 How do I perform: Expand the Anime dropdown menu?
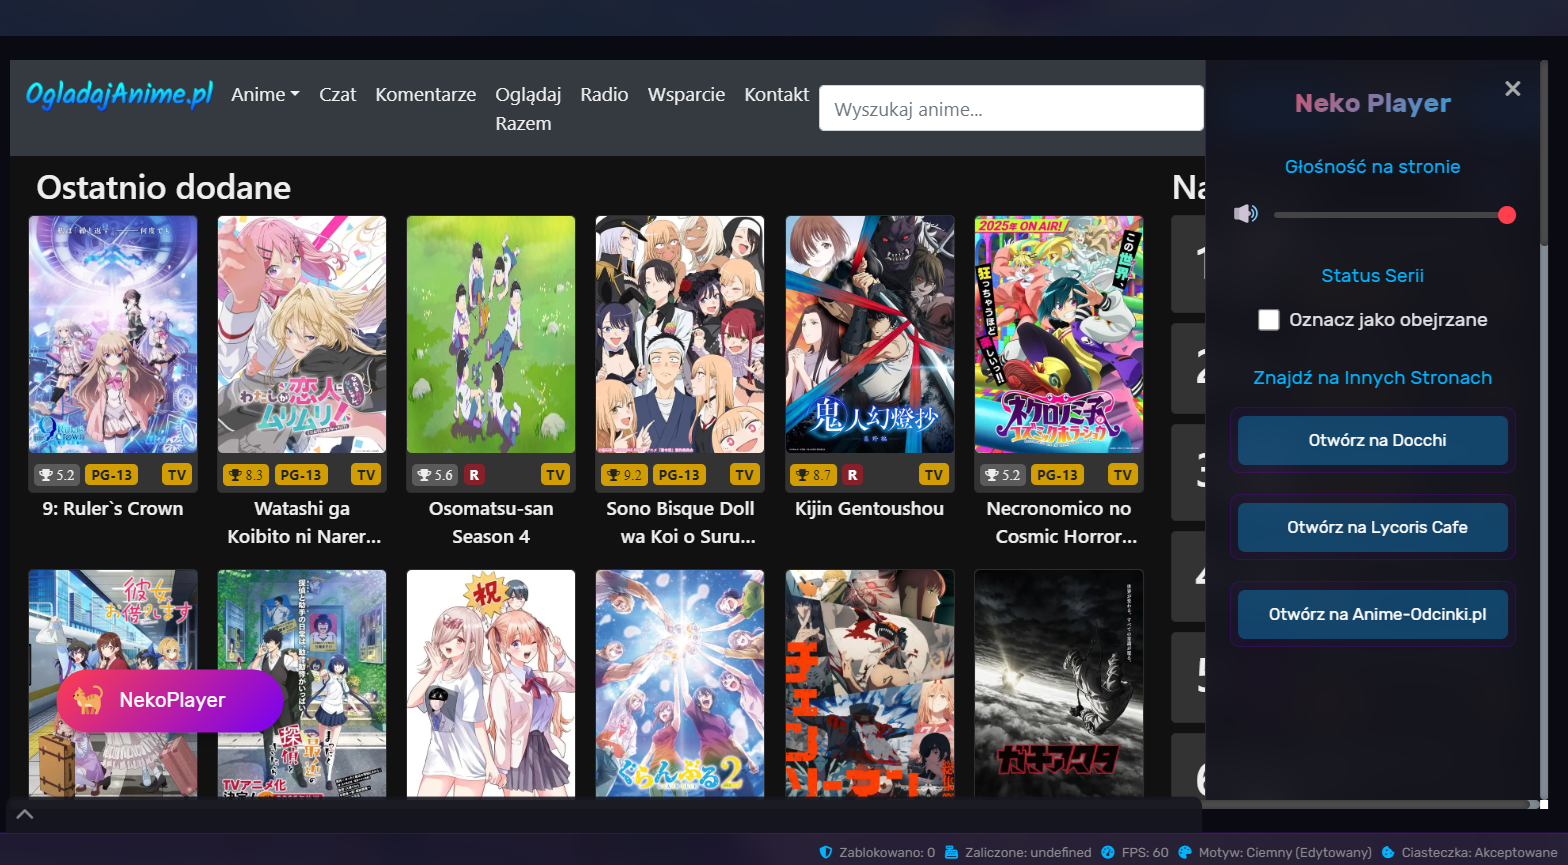[265, 95]
